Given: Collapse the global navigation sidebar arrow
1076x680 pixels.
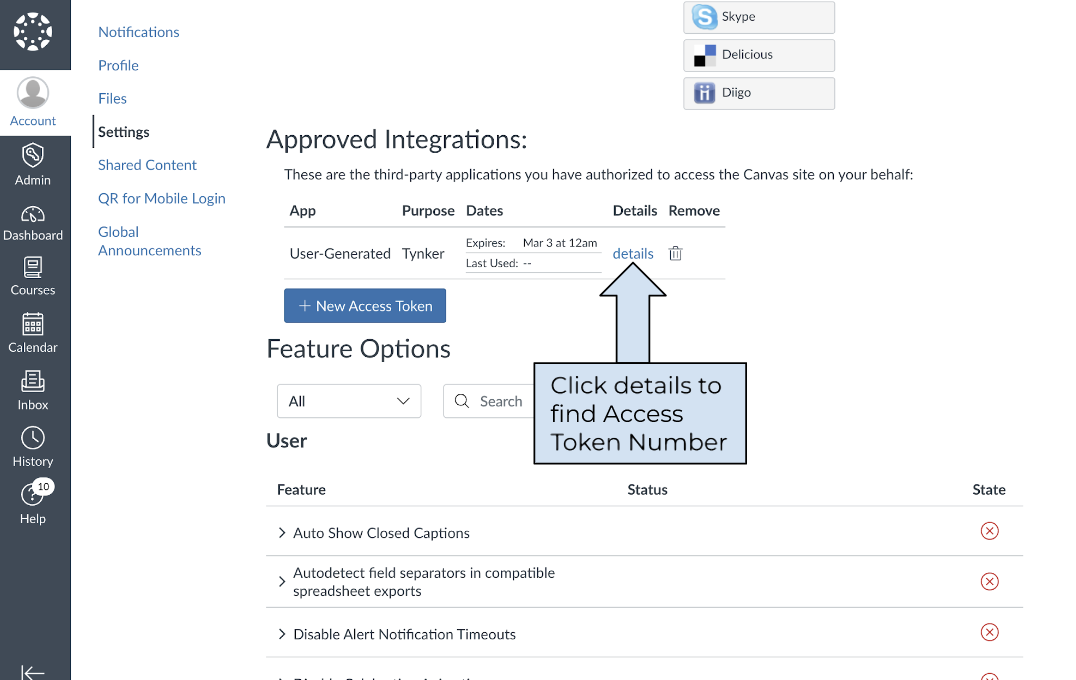Looking at the screenshot, I should point(33,672).
